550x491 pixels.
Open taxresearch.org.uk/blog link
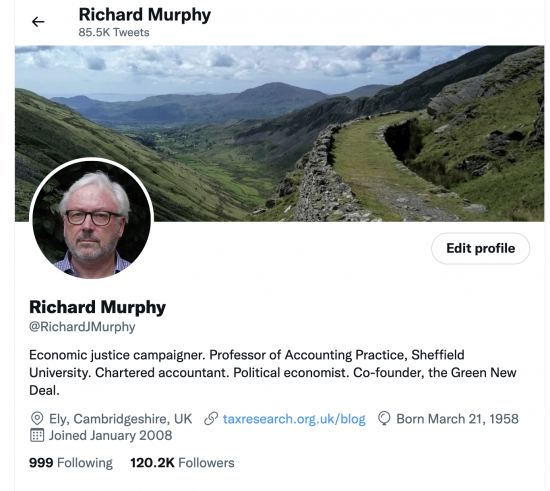click(x=294, y=419)
